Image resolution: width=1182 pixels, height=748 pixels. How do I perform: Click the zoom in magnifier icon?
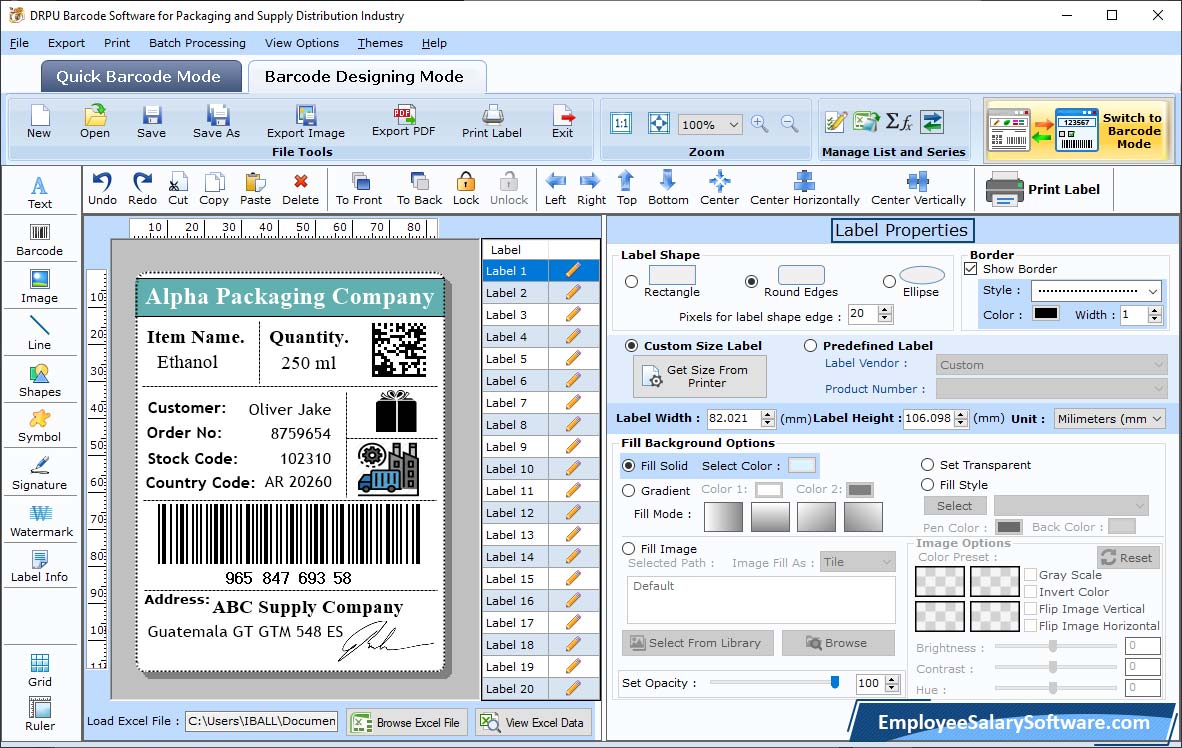point(760,124)
